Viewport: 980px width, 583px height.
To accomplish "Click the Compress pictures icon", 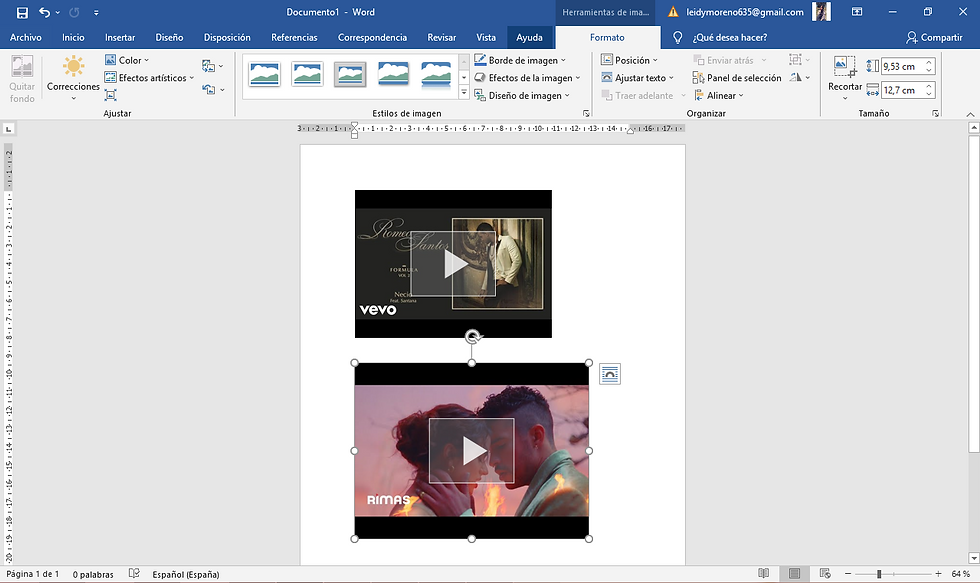I will pyautogui.click(x=111, y=95).
